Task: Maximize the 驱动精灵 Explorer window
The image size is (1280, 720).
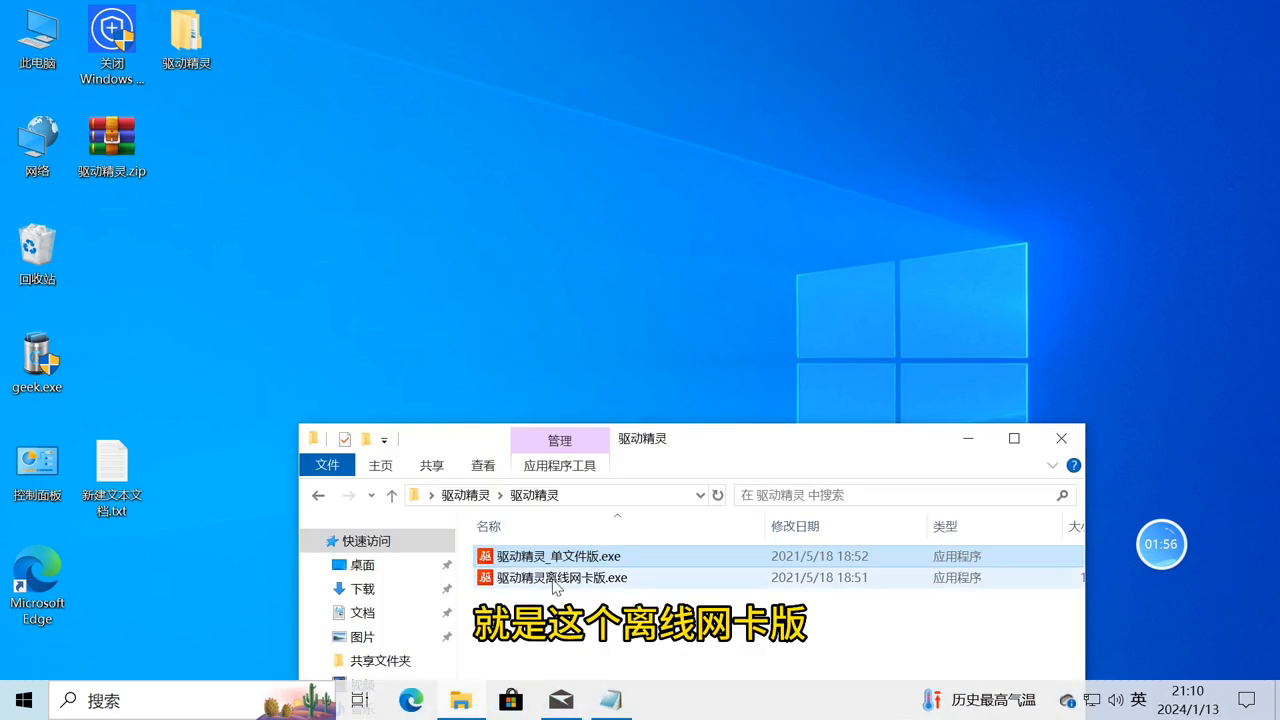Action: 1014,439
